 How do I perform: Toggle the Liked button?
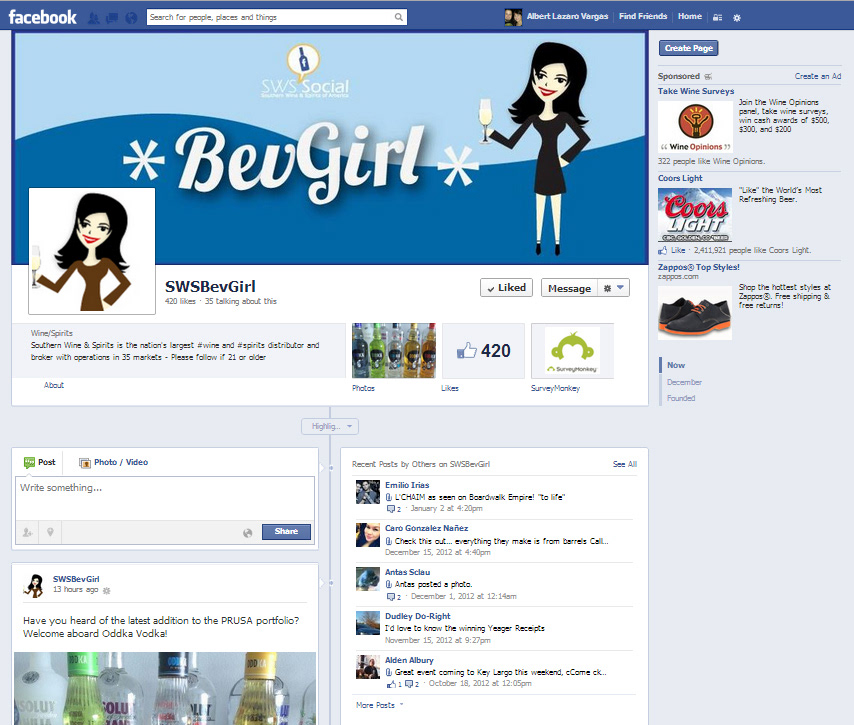pos(507,288)
